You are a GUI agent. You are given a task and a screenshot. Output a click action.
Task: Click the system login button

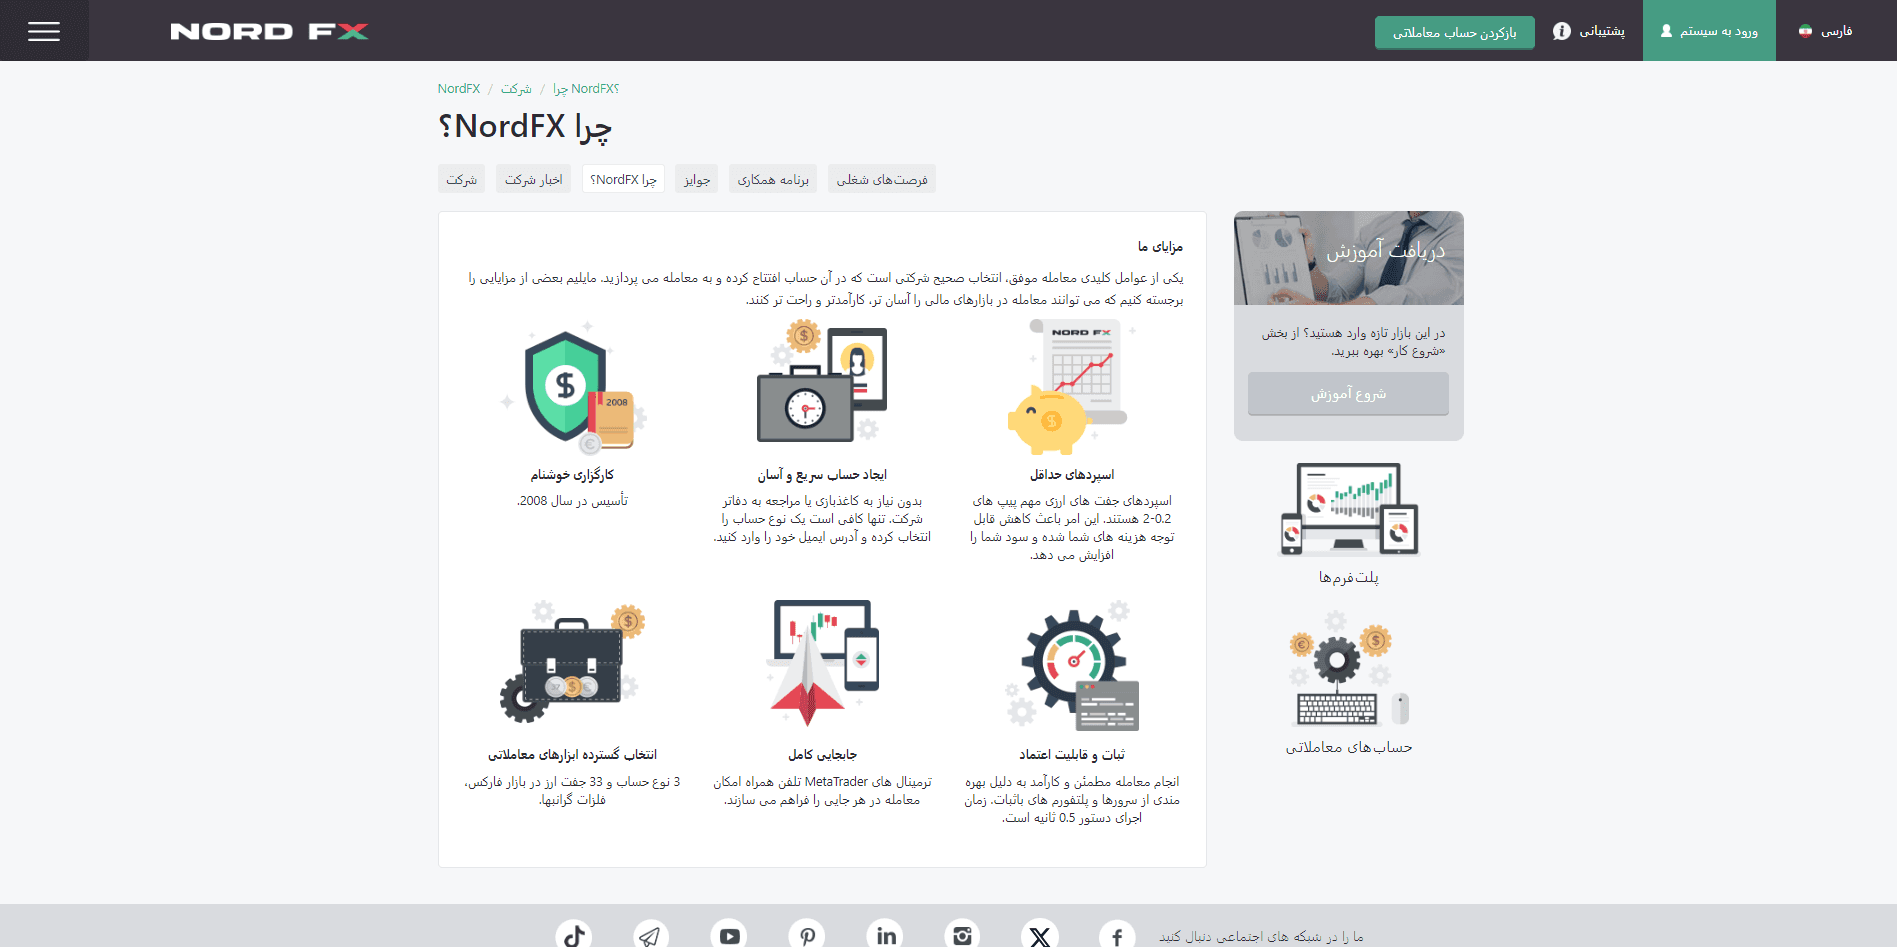tap(1709, 31)
